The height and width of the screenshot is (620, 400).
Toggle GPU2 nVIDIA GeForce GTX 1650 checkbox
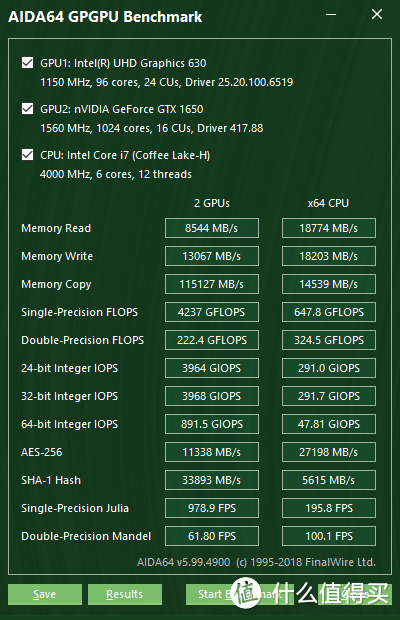tap(27, 108)
